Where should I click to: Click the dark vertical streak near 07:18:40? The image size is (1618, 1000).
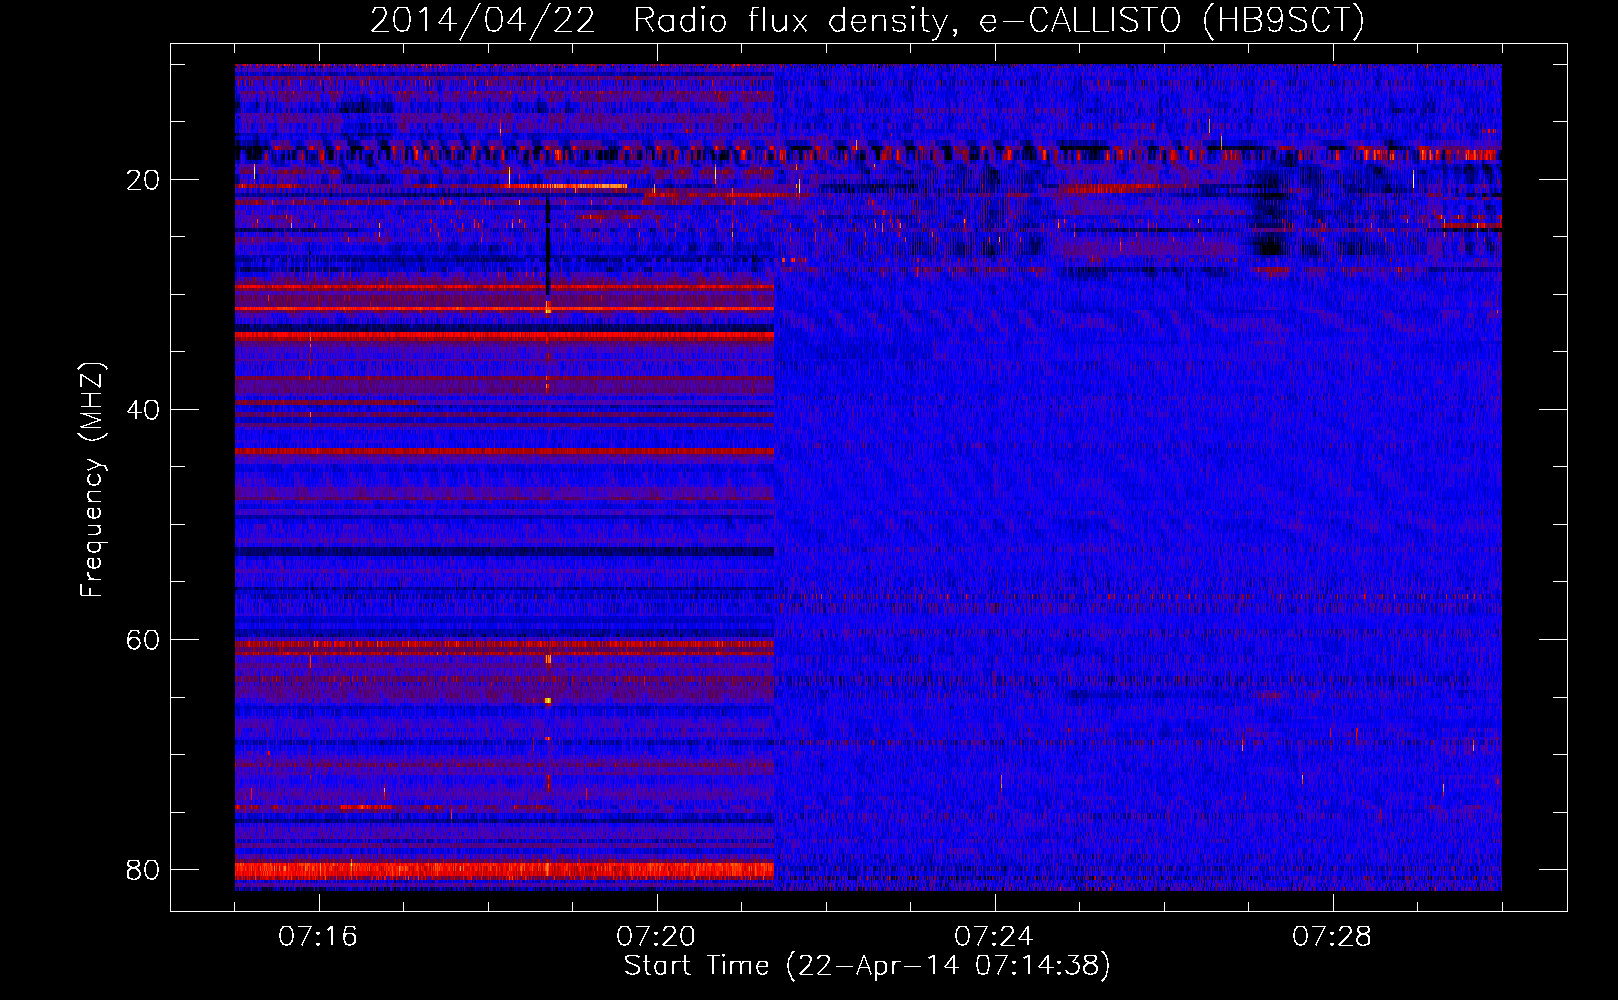[548, 245]
